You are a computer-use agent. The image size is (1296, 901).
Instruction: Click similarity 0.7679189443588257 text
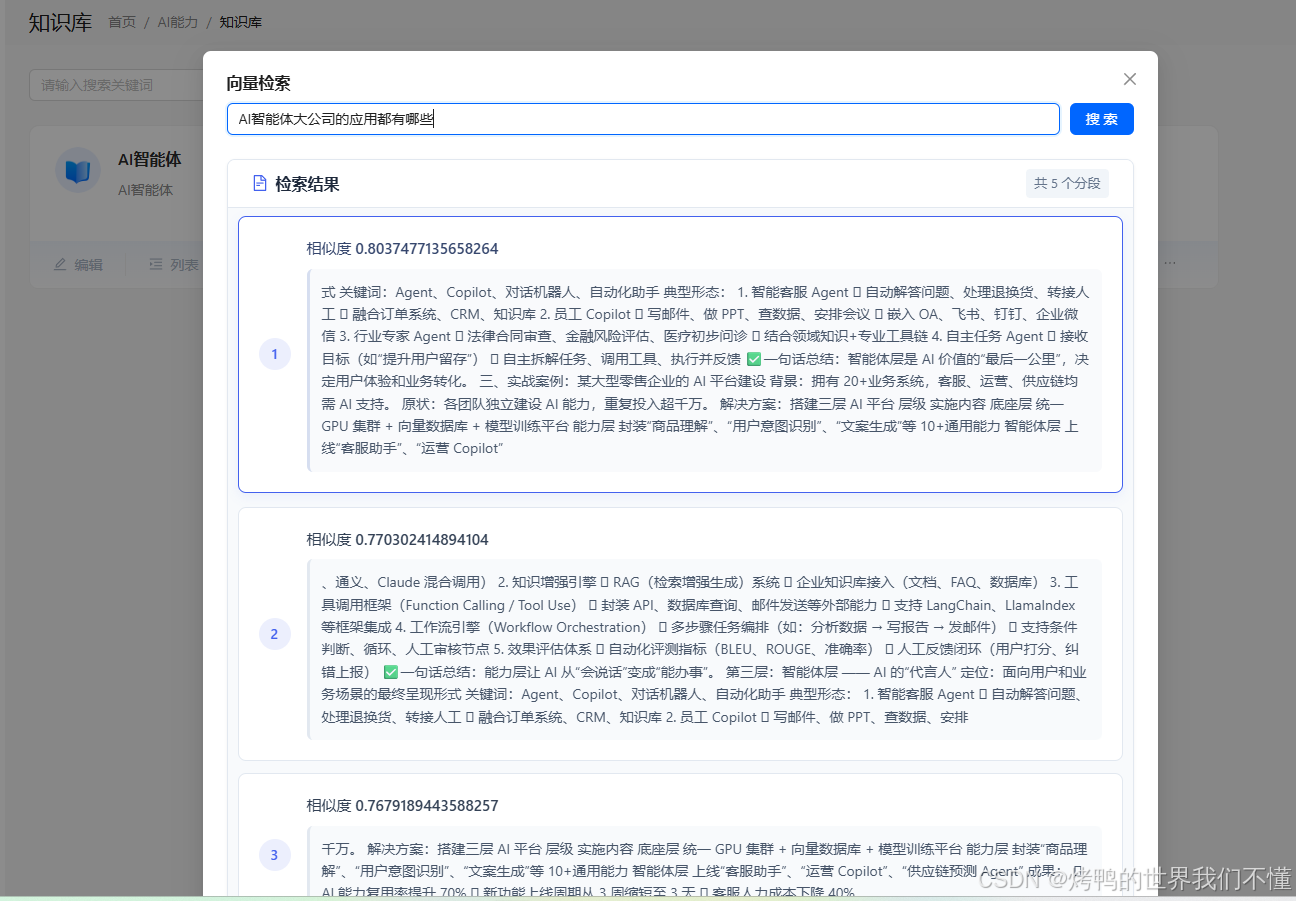tap(402, 805)
